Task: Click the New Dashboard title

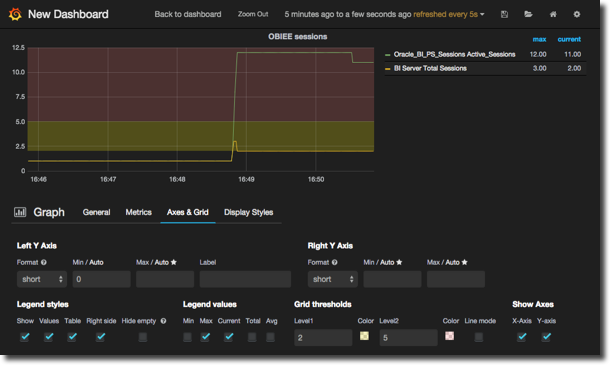Action: tap(68, 14)
